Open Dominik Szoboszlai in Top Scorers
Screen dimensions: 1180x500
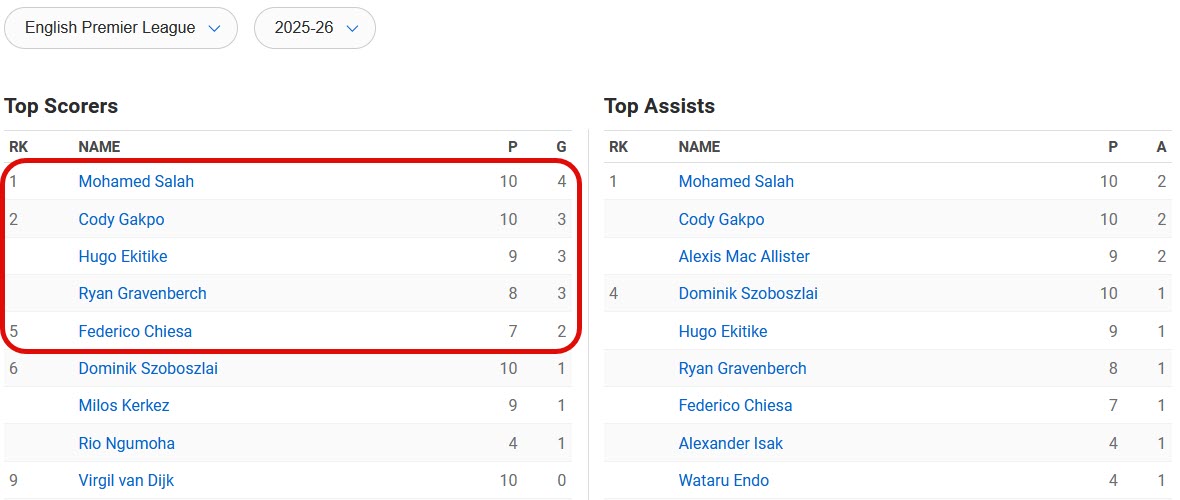148,369
